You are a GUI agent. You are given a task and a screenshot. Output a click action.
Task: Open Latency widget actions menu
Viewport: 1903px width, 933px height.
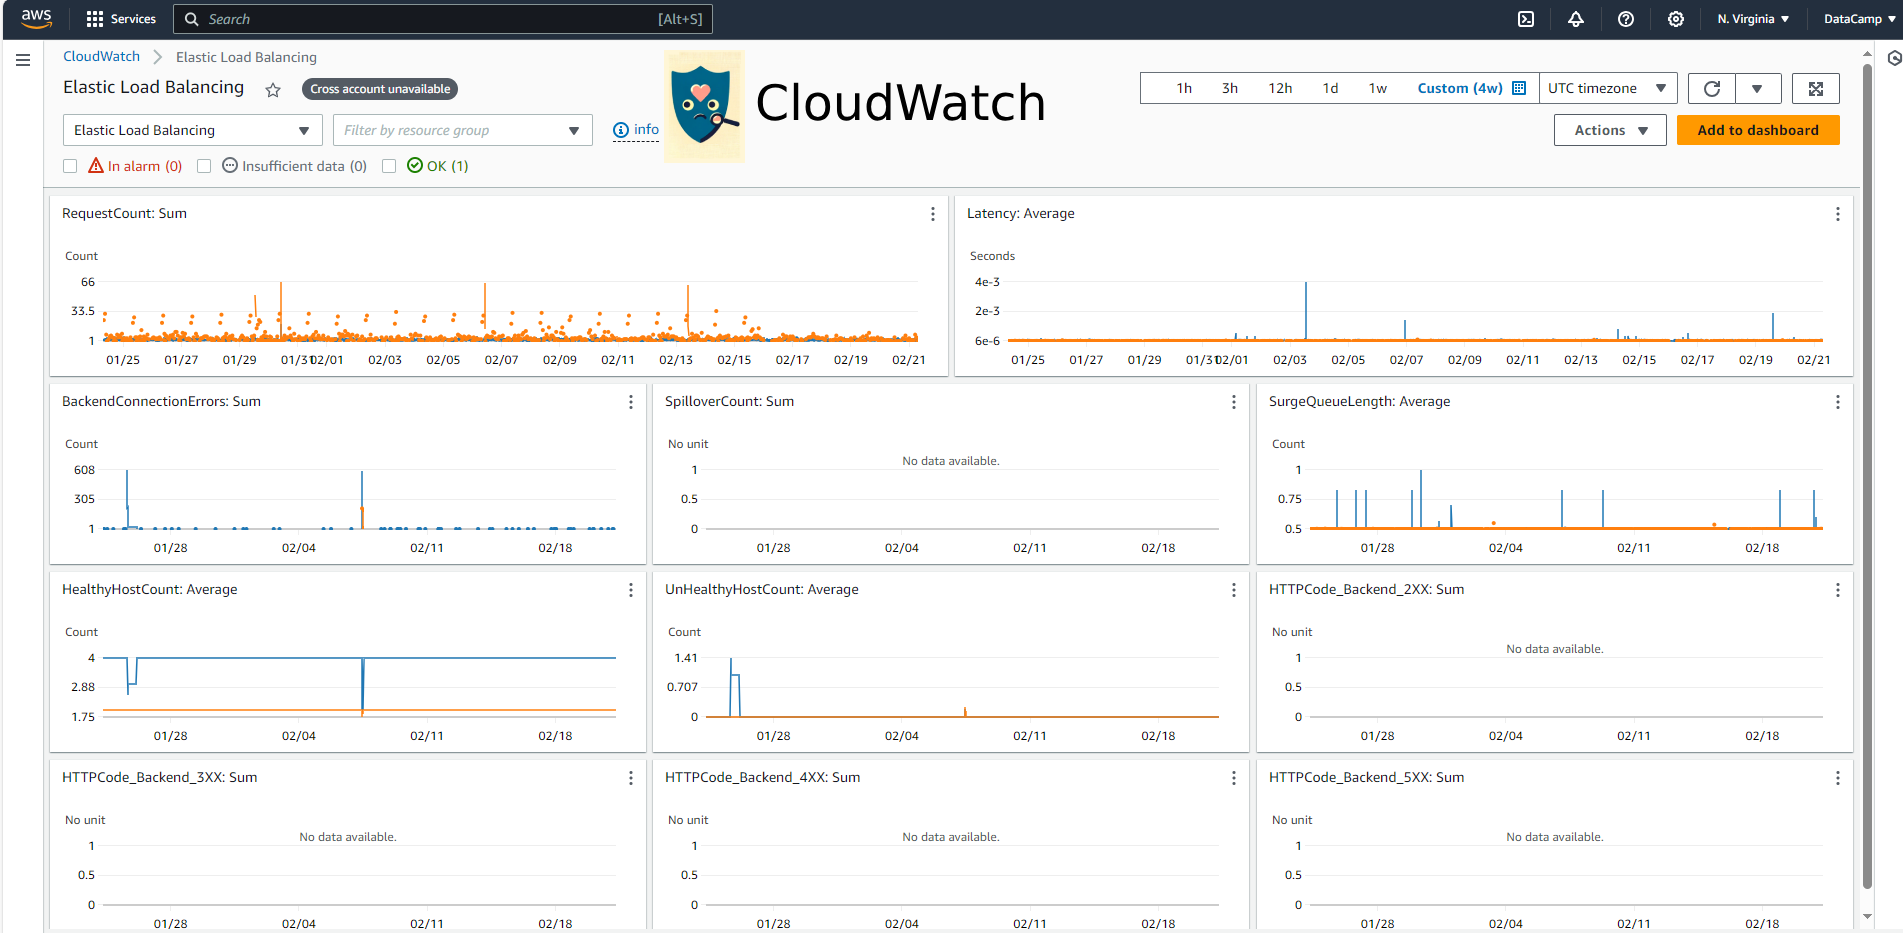pyautogui.click(x=1837, y=214)
